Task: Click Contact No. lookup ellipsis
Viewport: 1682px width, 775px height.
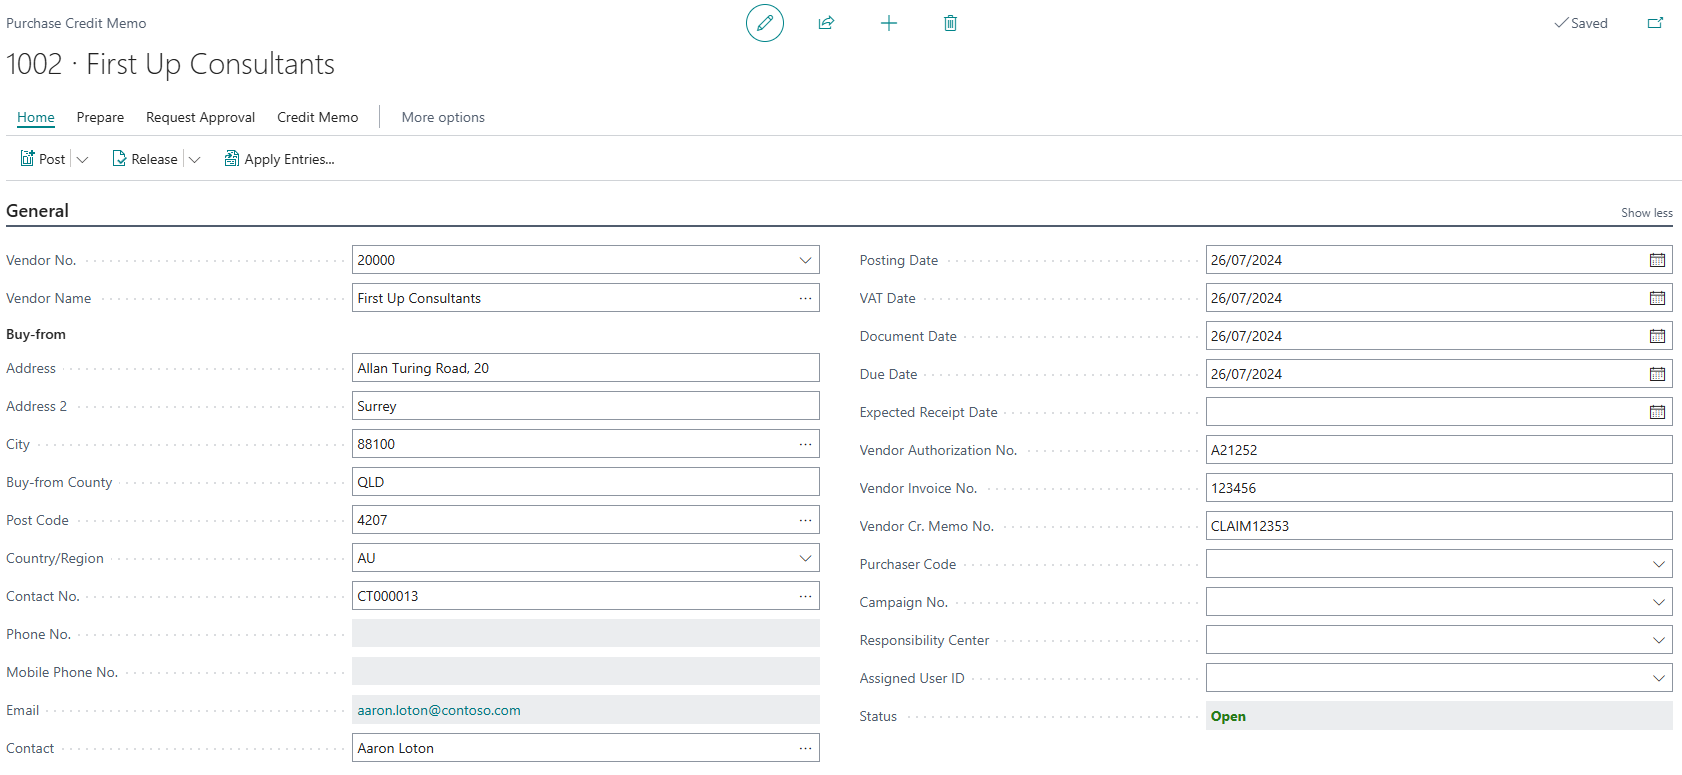Action: [x=805, y=596]
